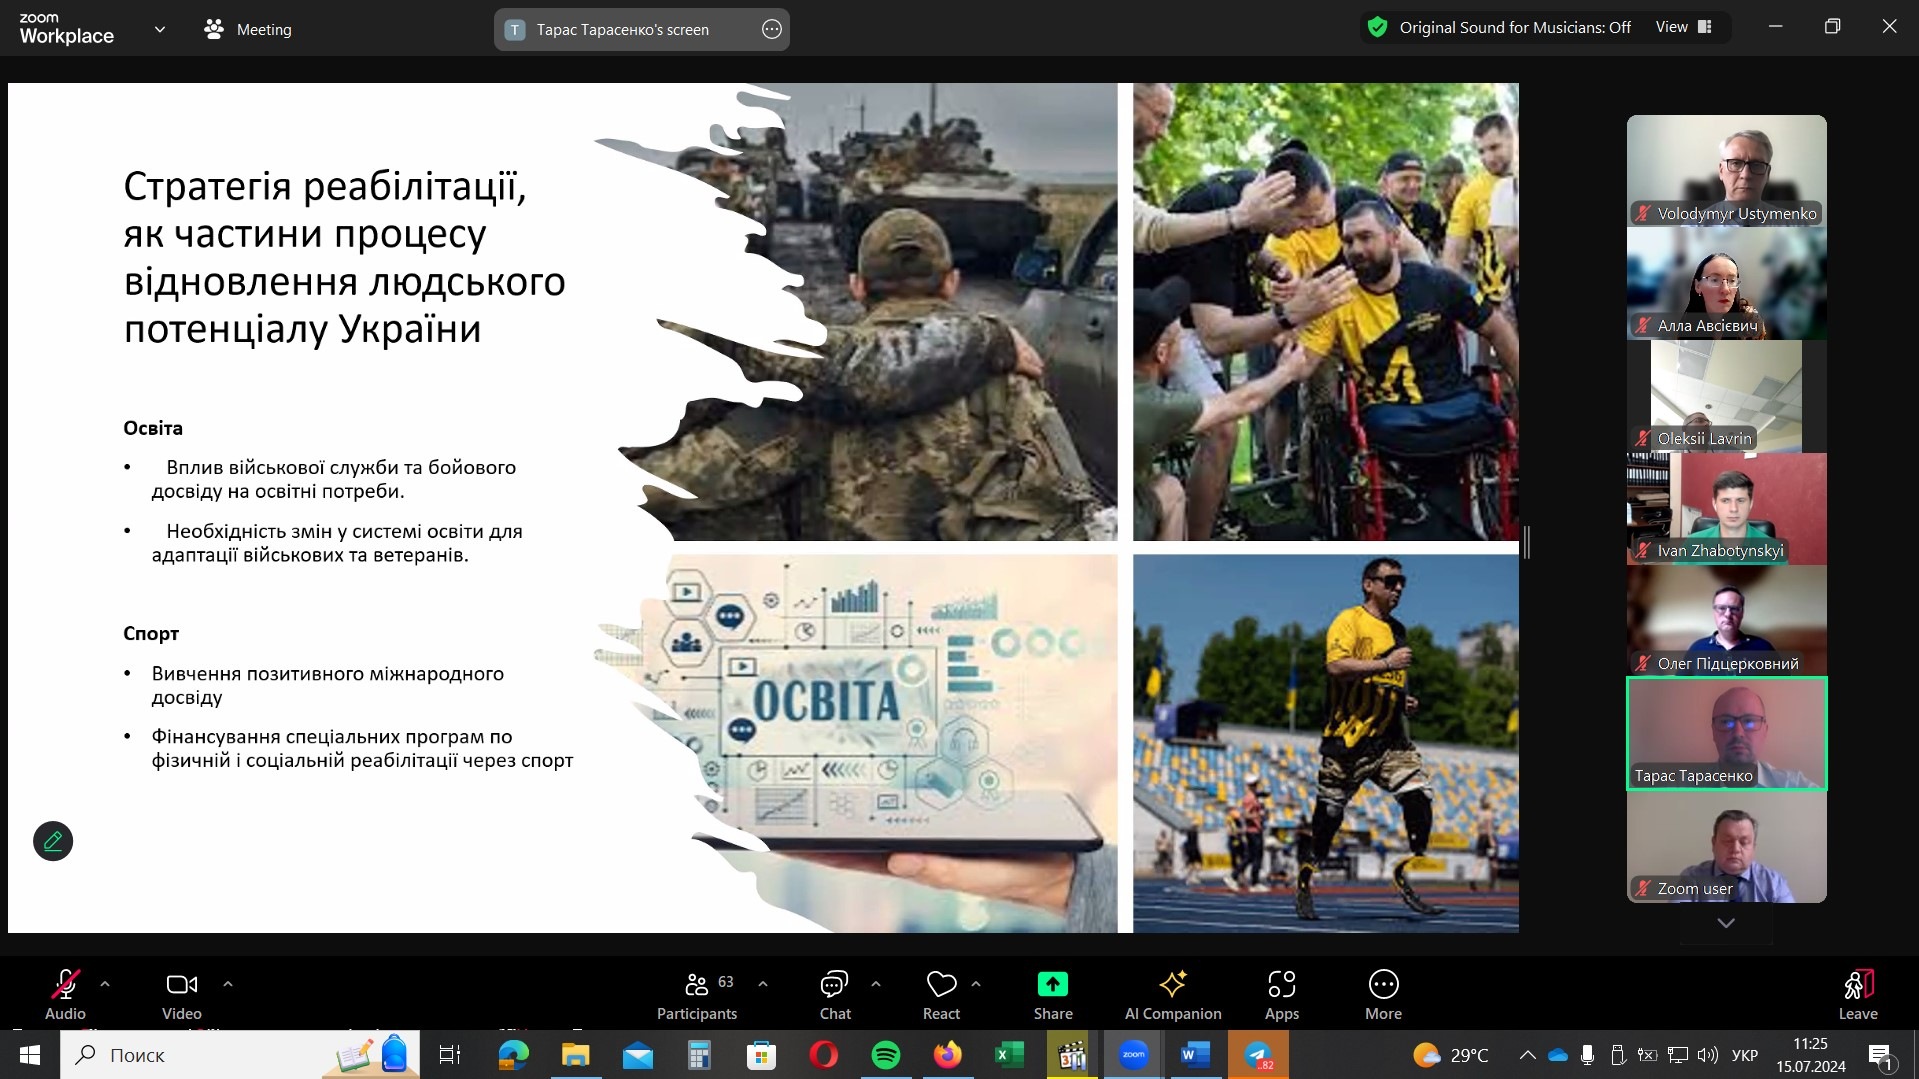Toggle the Video camera on
The height and width of the screenshot is (1079, 1919).
[181, 995]
